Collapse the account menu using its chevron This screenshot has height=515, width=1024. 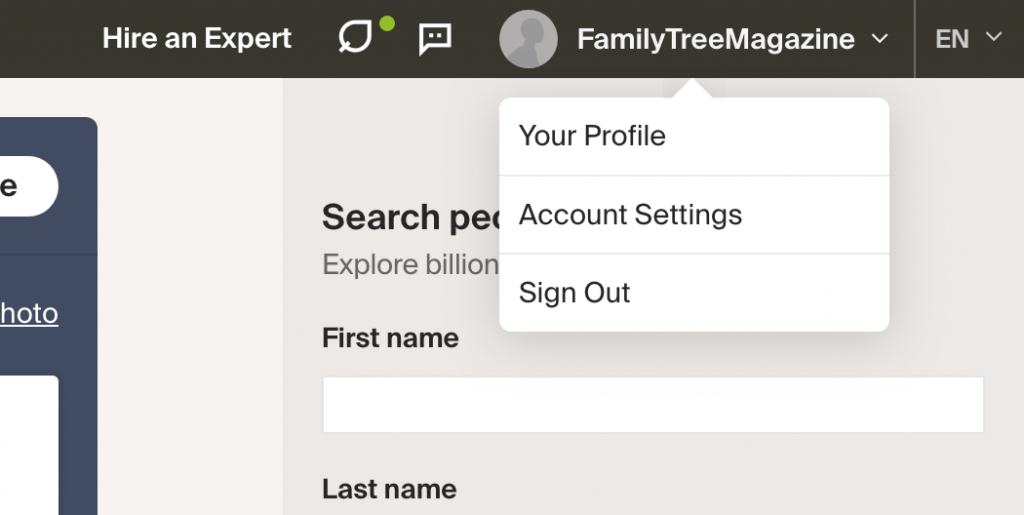(880, 39)
